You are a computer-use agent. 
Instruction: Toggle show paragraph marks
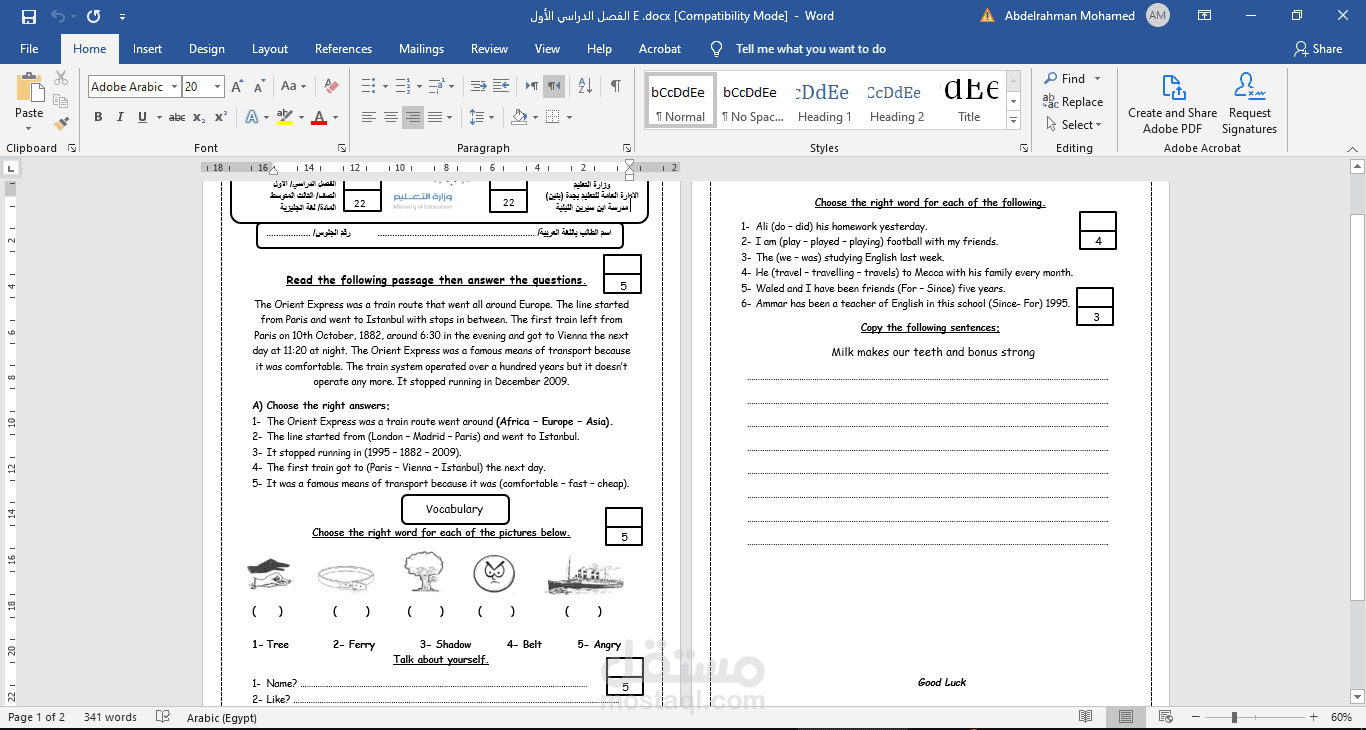[616, 86]
